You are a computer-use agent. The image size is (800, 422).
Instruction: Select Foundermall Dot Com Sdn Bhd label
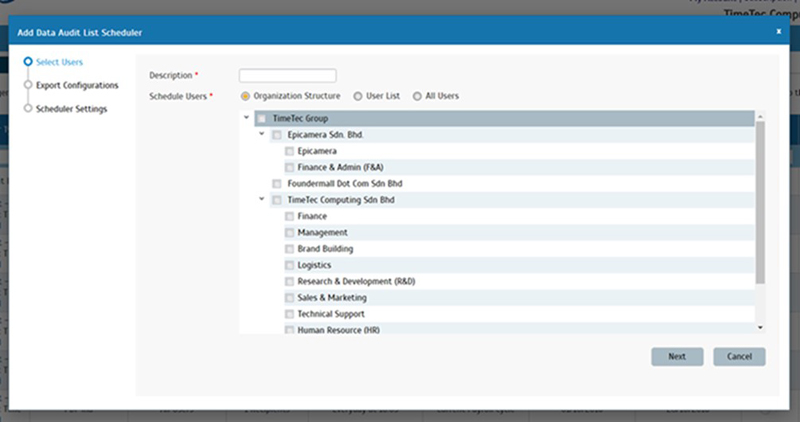tap(344, 184)
